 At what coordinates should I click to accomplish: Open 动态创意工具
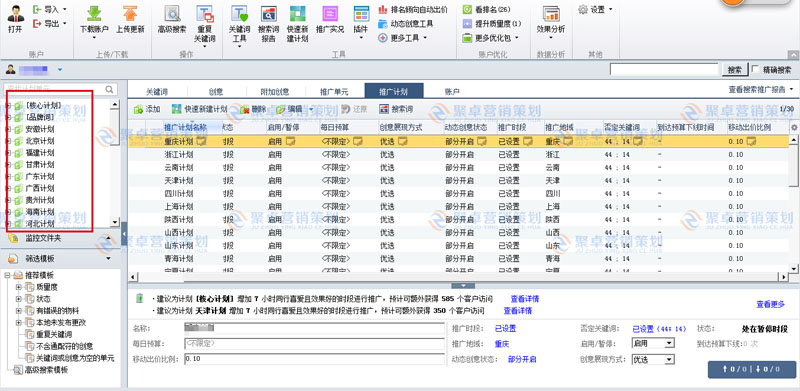click(406, 23)
